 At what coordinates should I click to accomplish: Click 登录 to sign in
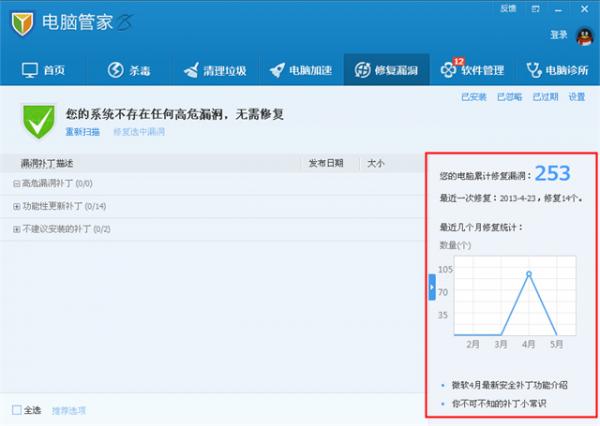[559, 35]
